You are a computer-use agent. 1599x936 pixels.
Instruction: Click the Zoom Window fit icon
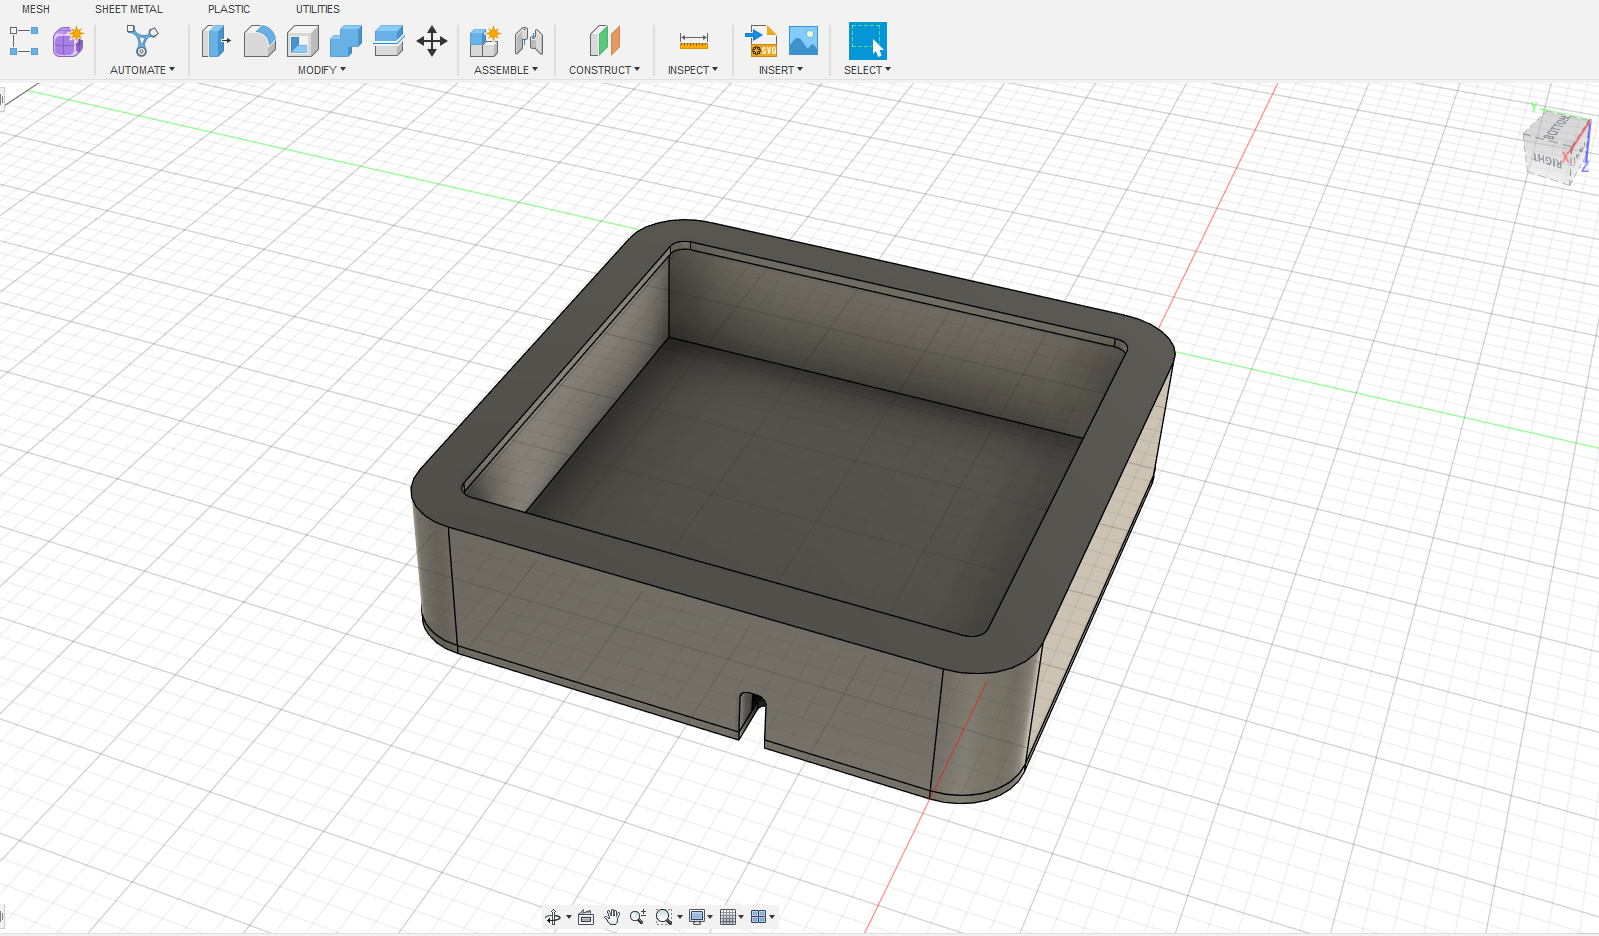tap(663, 917)
